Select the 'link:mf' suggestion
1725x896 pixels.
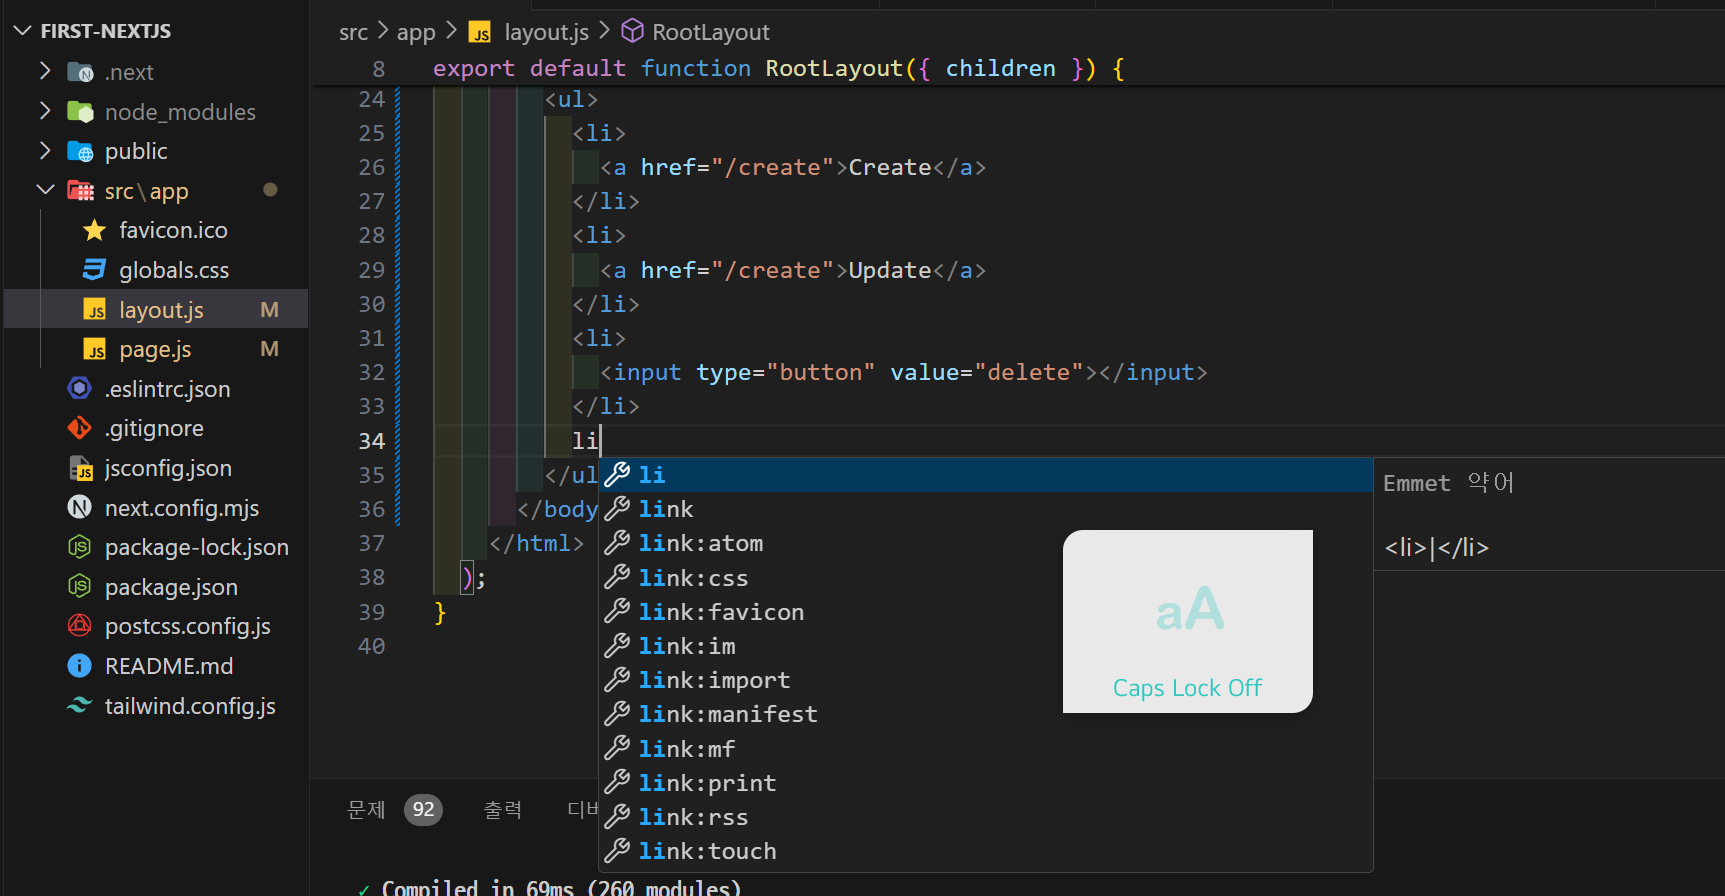(x=985, y=749)
